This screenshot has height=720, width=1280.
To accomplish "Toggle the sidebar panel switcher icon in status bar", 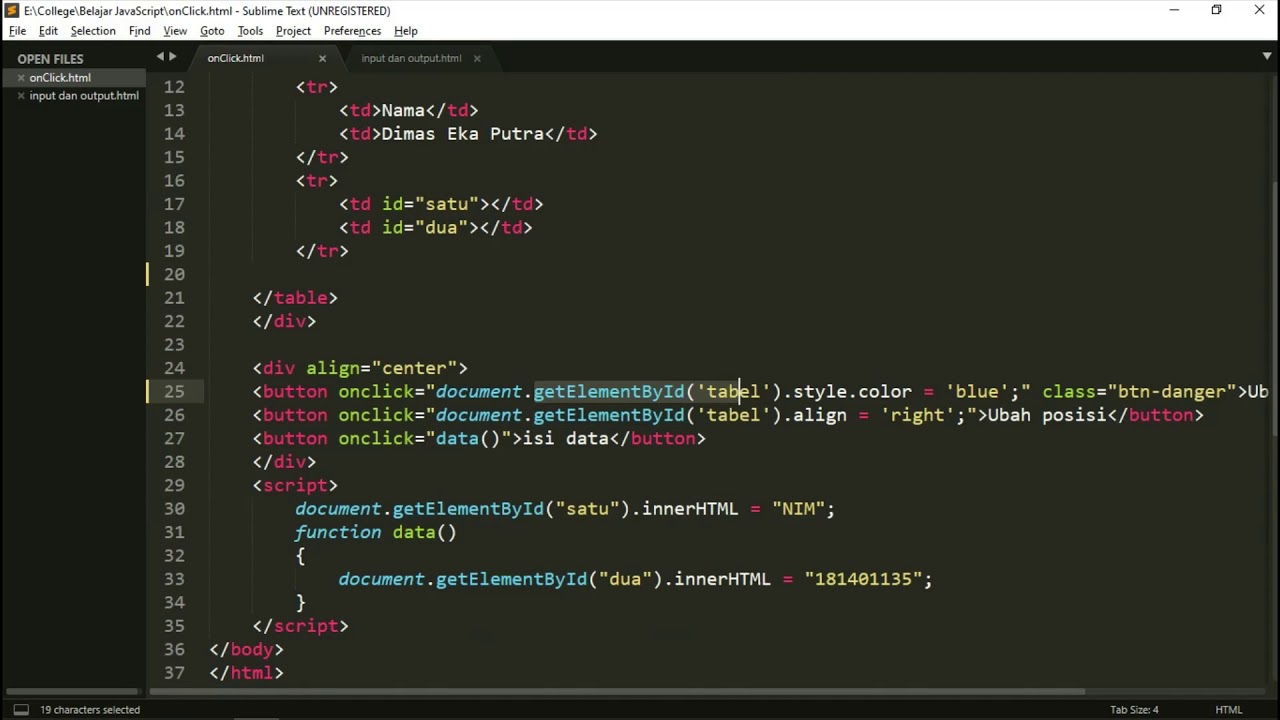I will [20, 710].
